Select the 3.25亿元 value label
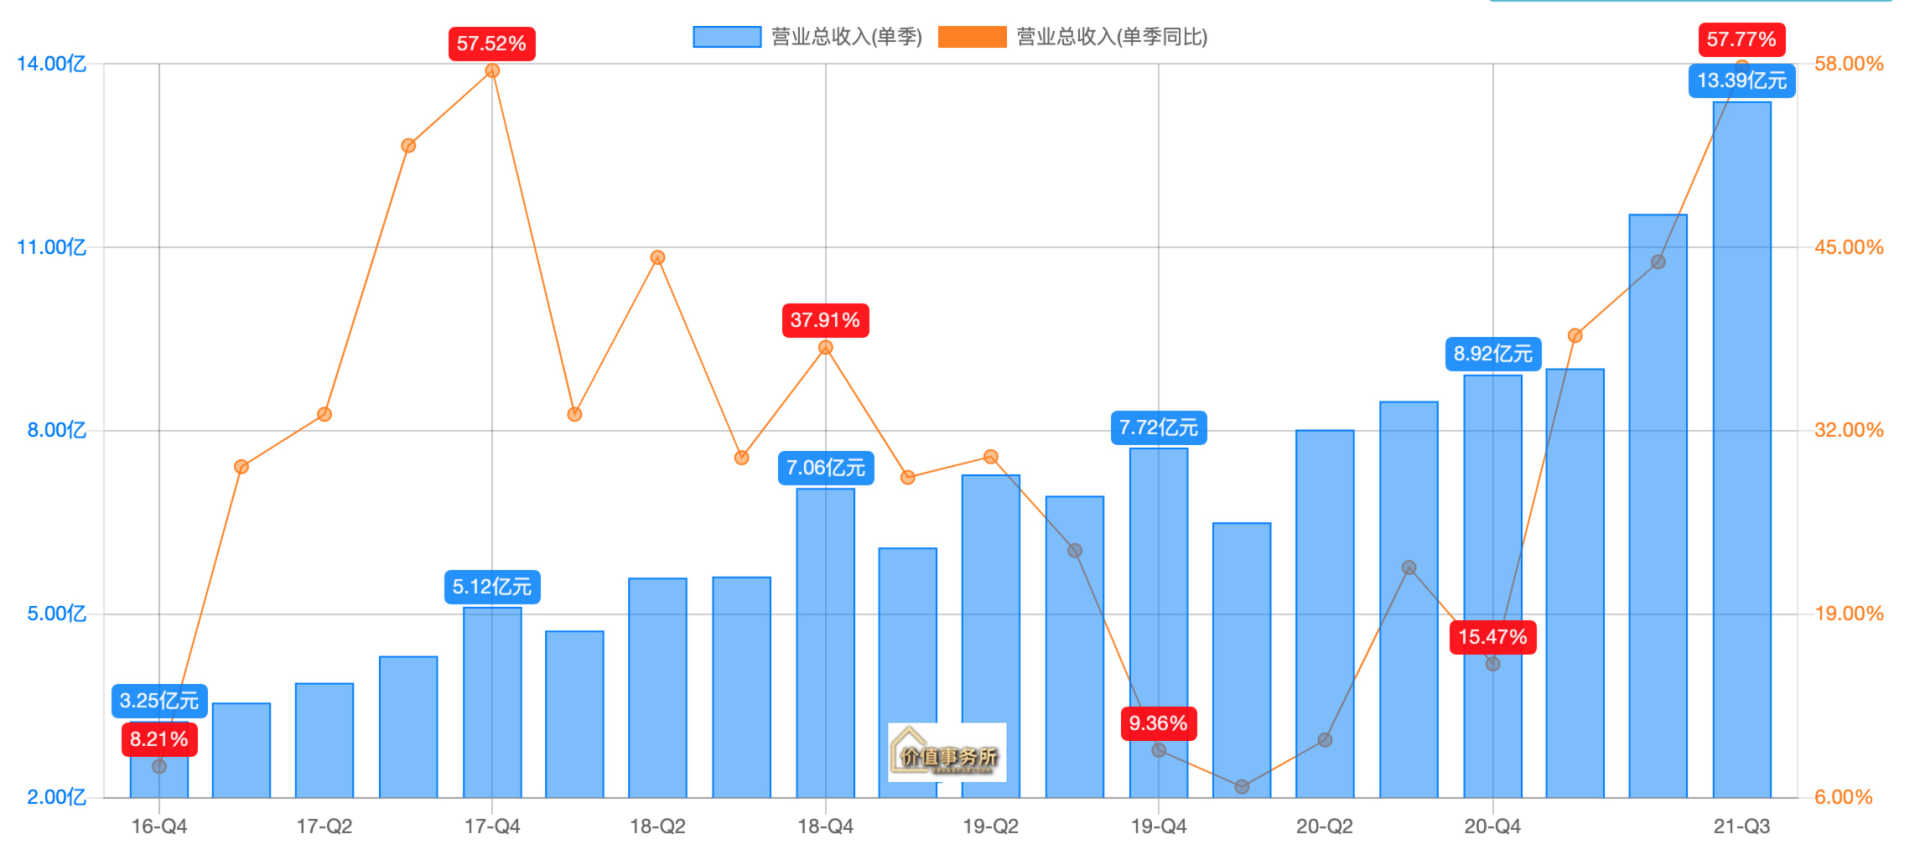 pyautogui.click(x=159, y=701)
